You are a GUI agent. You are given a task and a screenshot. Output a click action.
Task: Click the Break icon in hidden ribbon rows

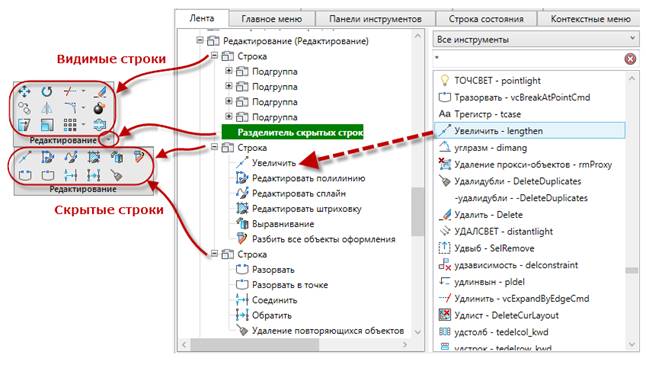[25, 175]
